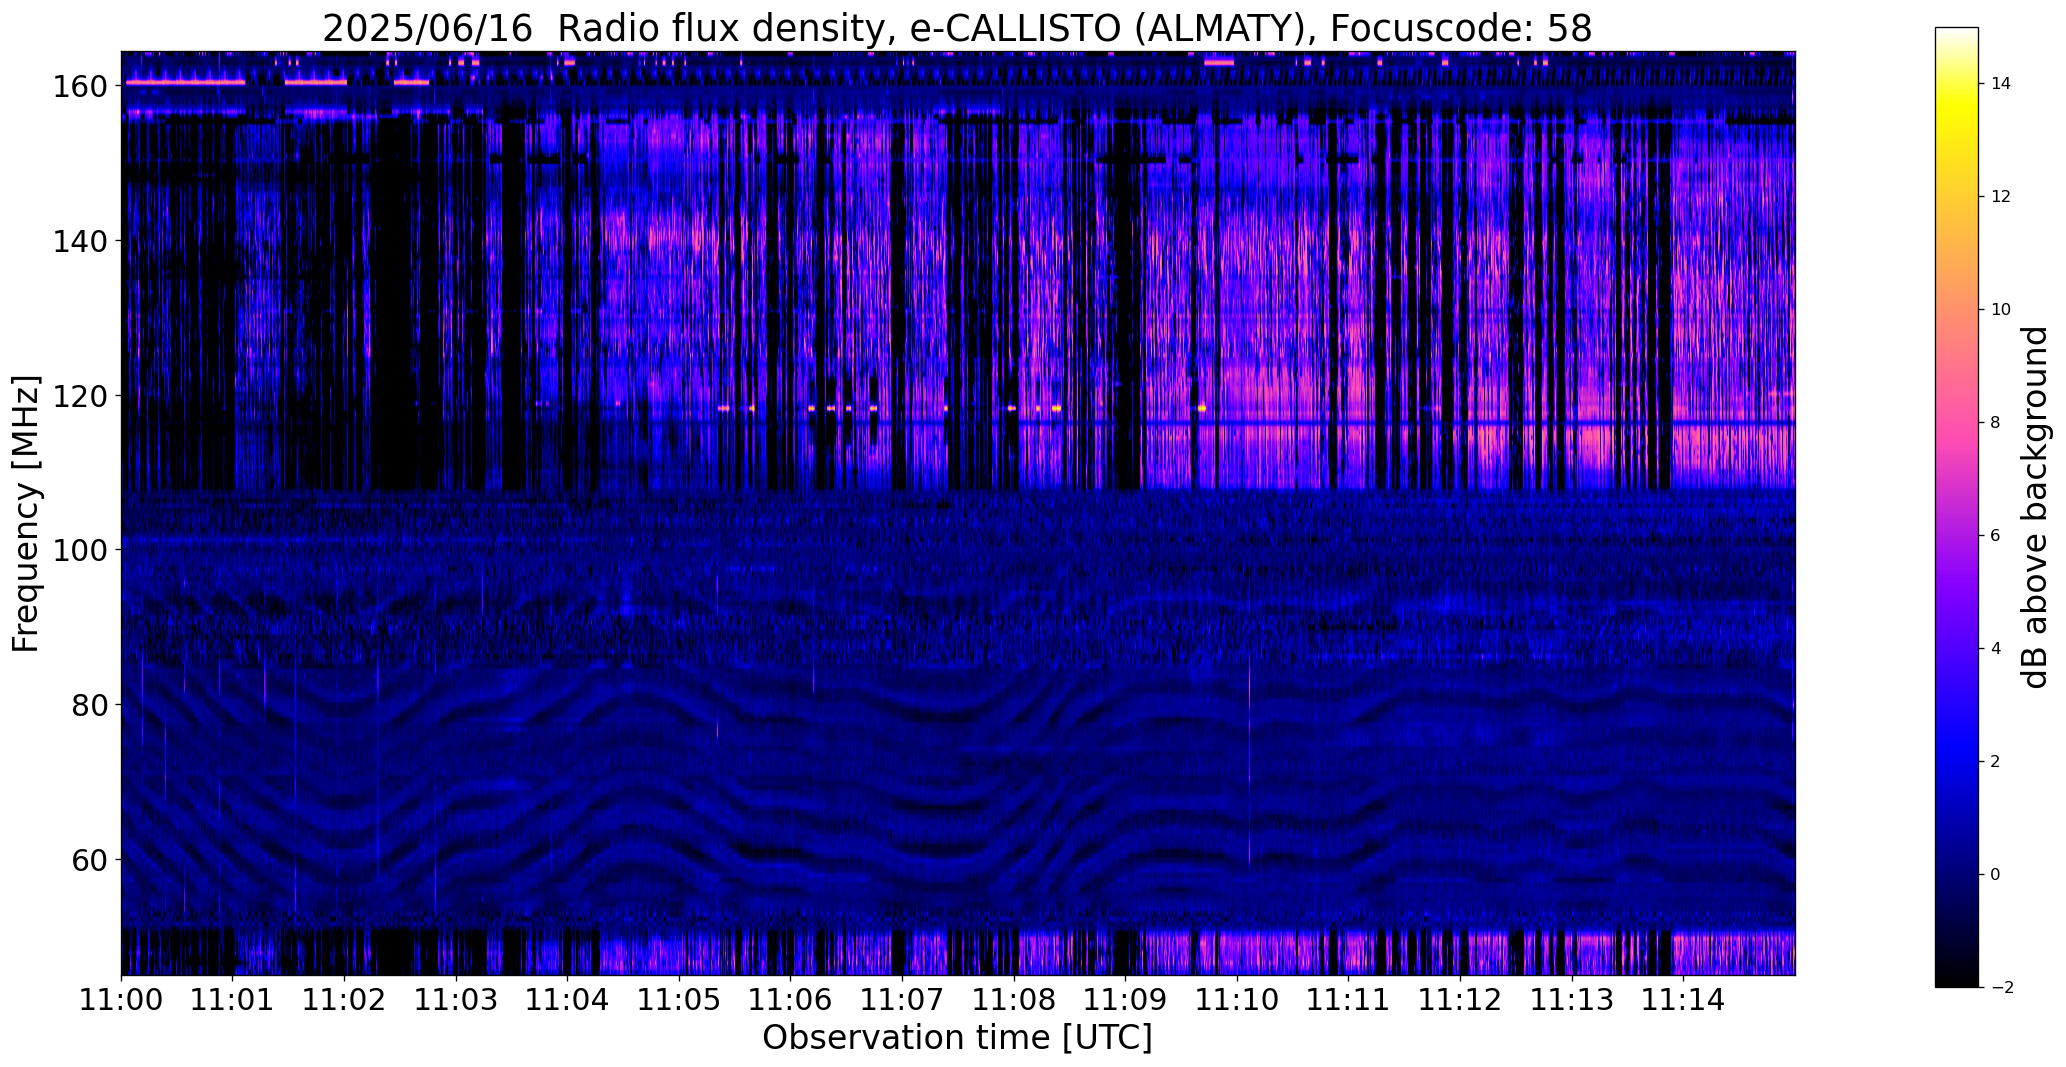Image resolution: width=2066 pixels, height=1067 pixels.
Task: Click the colorbar tick label −2
Action: pos(2001,988)
